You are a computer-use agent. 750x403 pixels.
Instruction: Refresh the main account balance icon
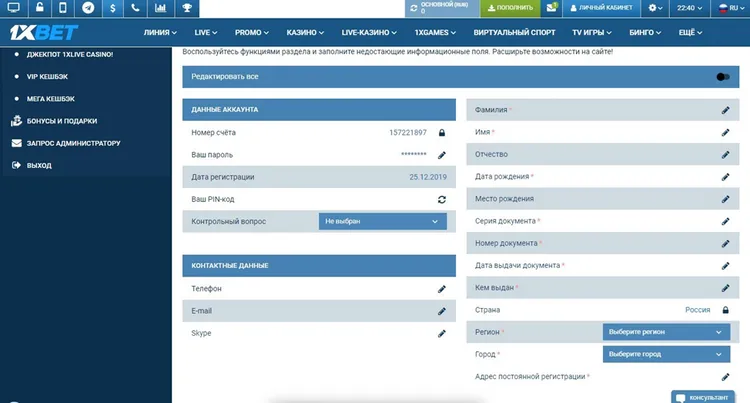point(414,8)
